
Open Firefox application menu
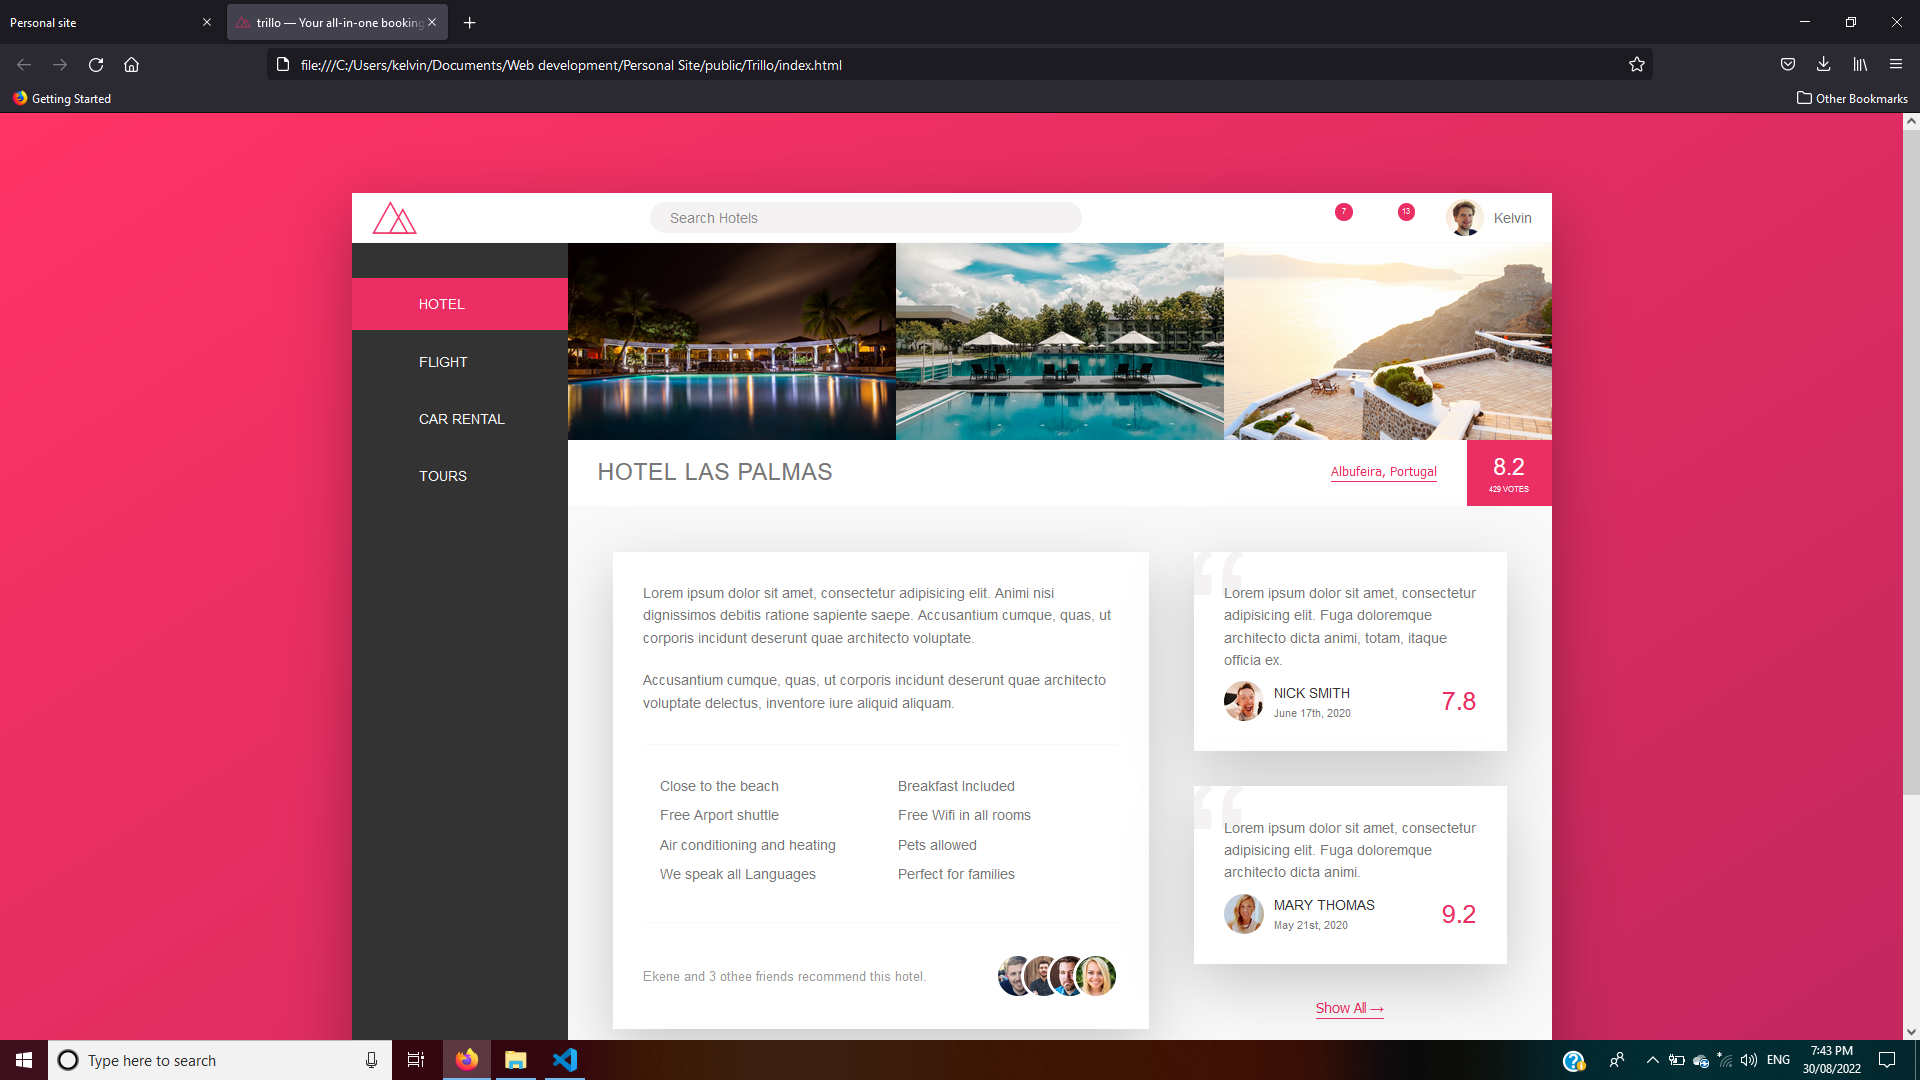[x=1895, y=65]
